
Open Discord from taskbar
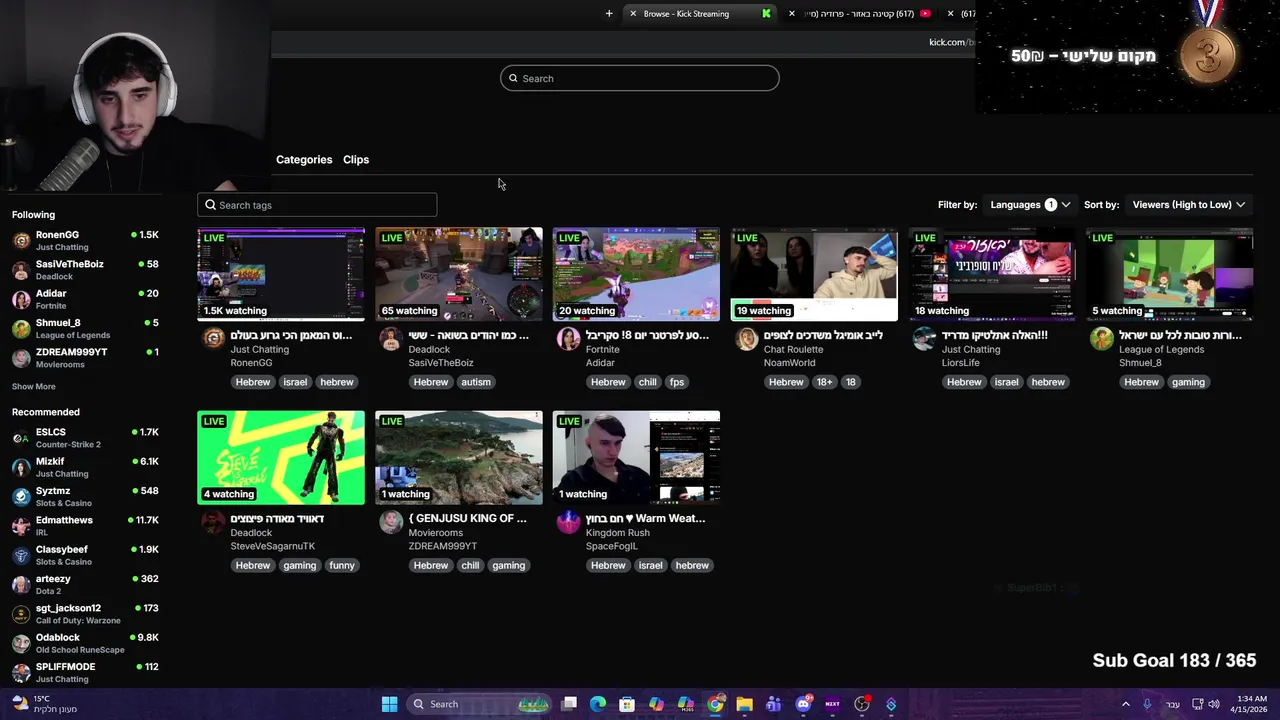(x=803, y=704)
